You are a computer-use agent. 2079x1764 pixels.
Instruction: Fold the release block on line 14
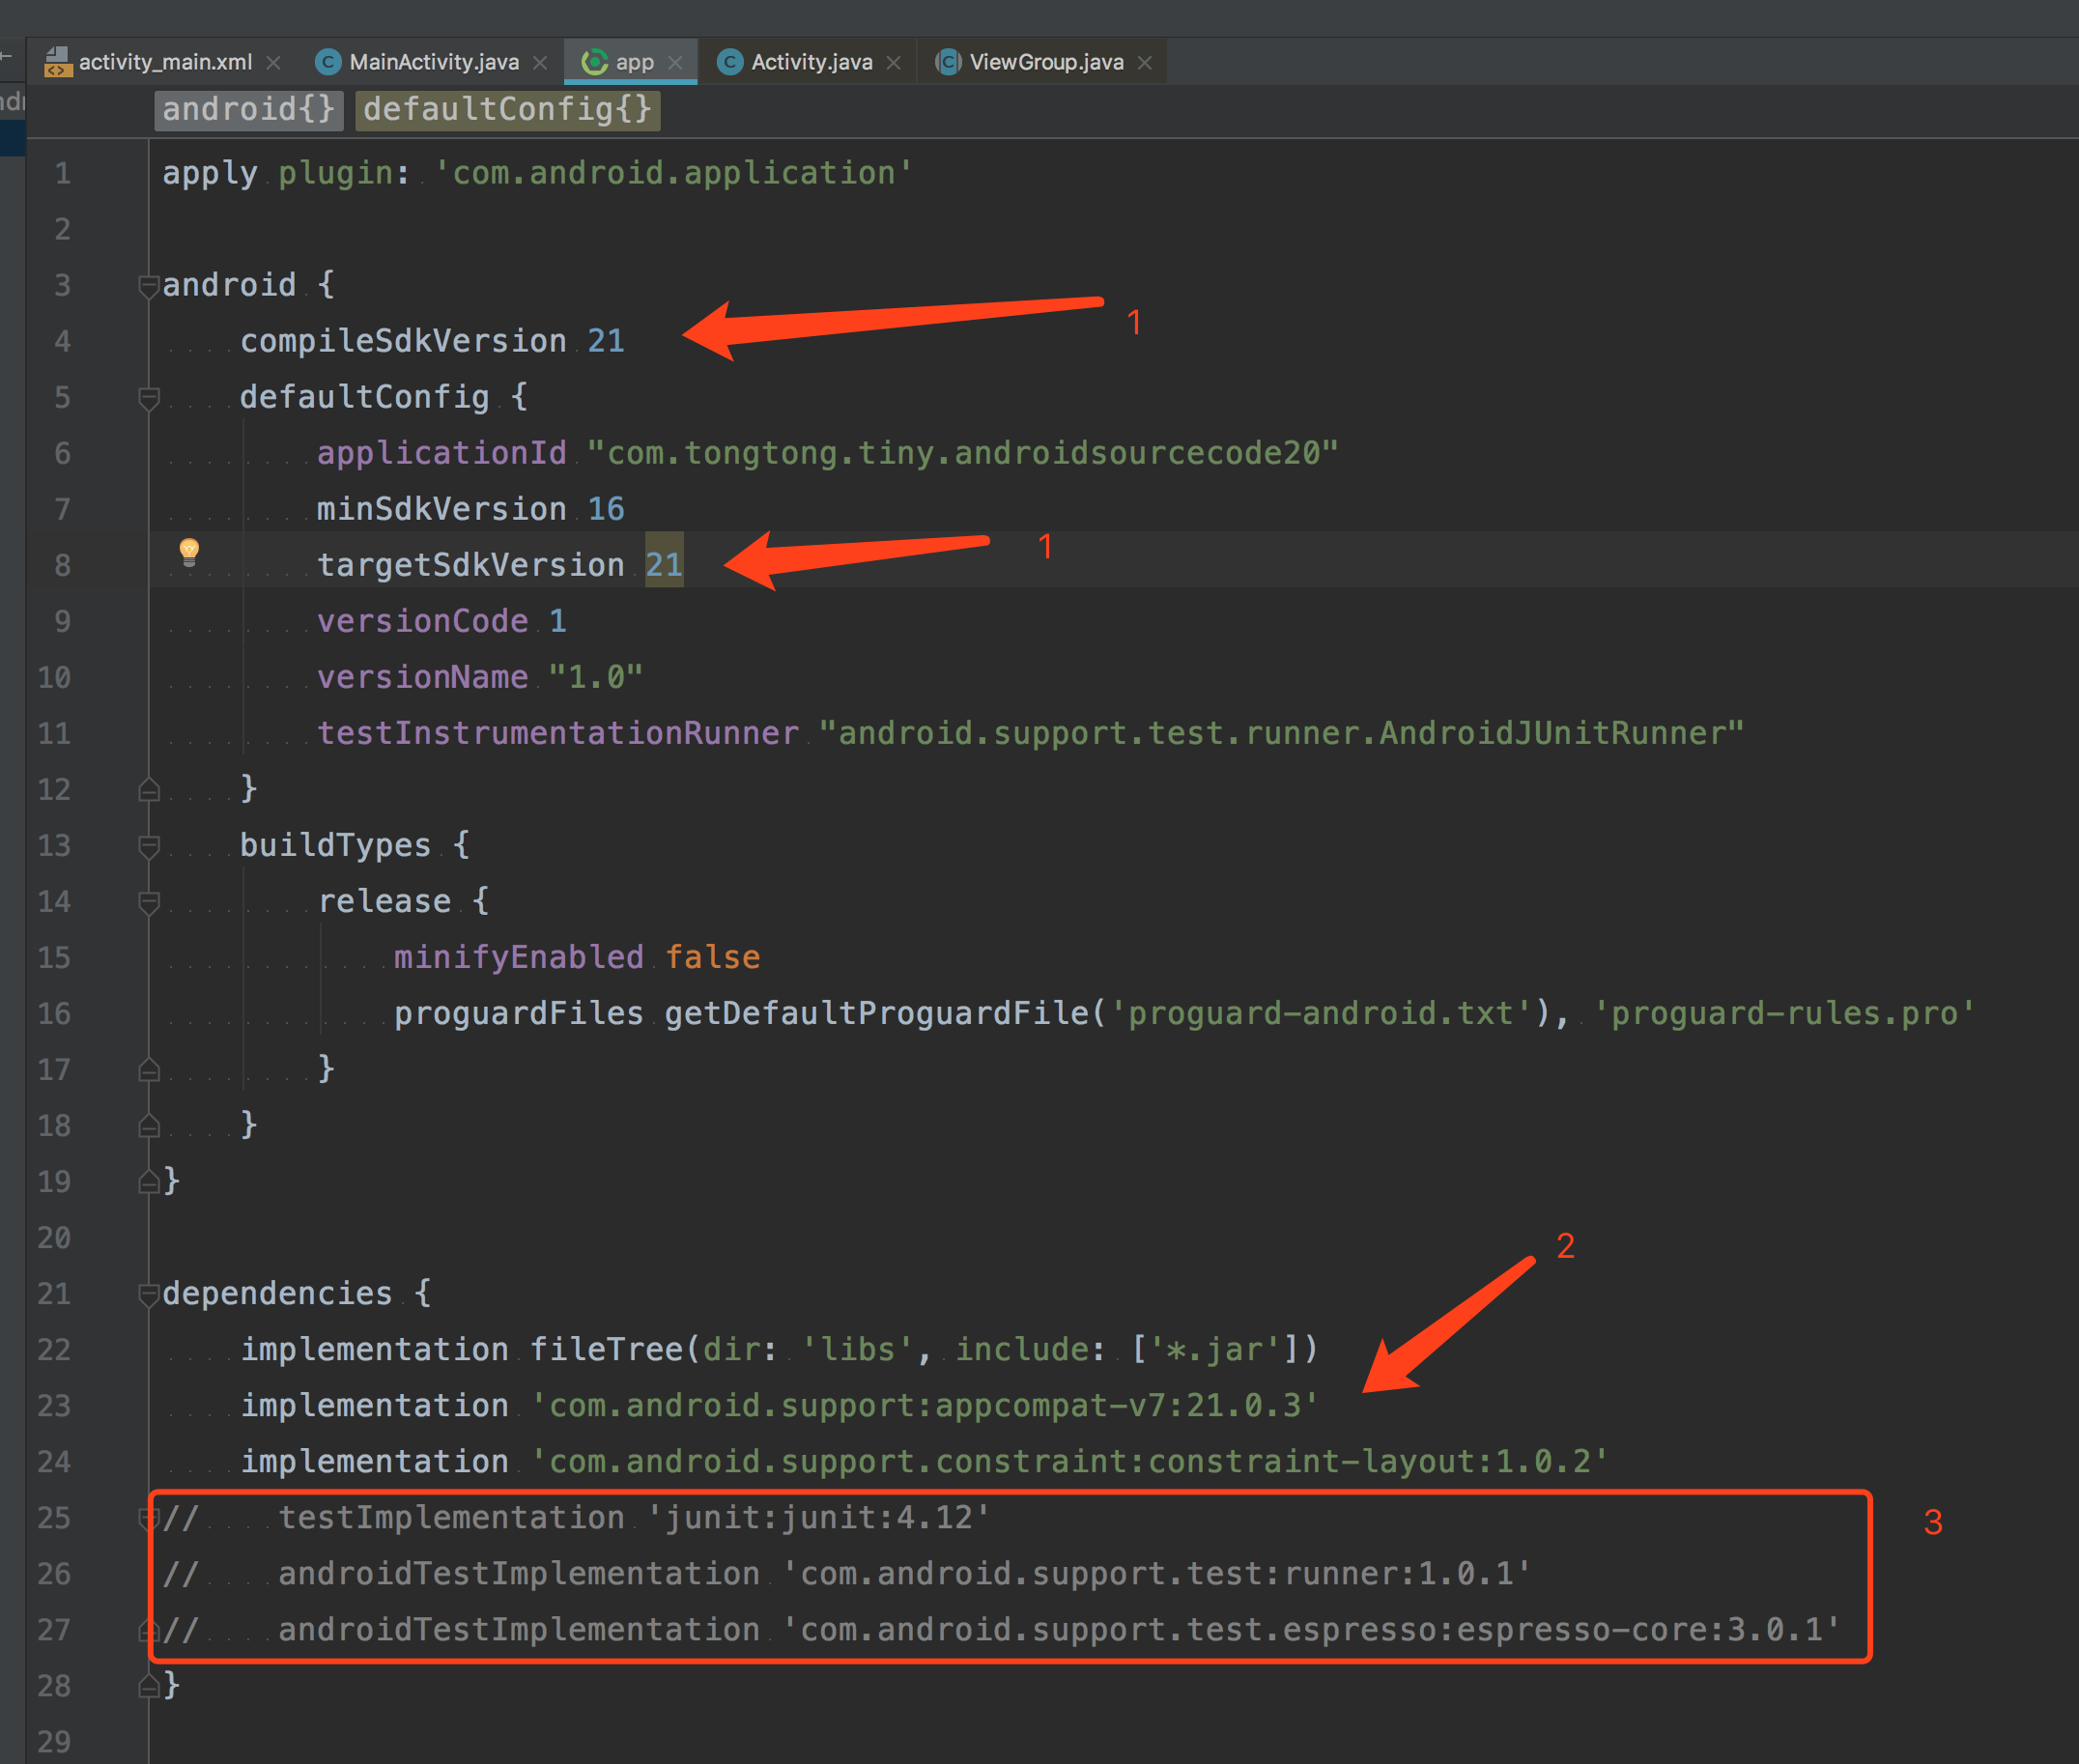(x=149, y=903)
